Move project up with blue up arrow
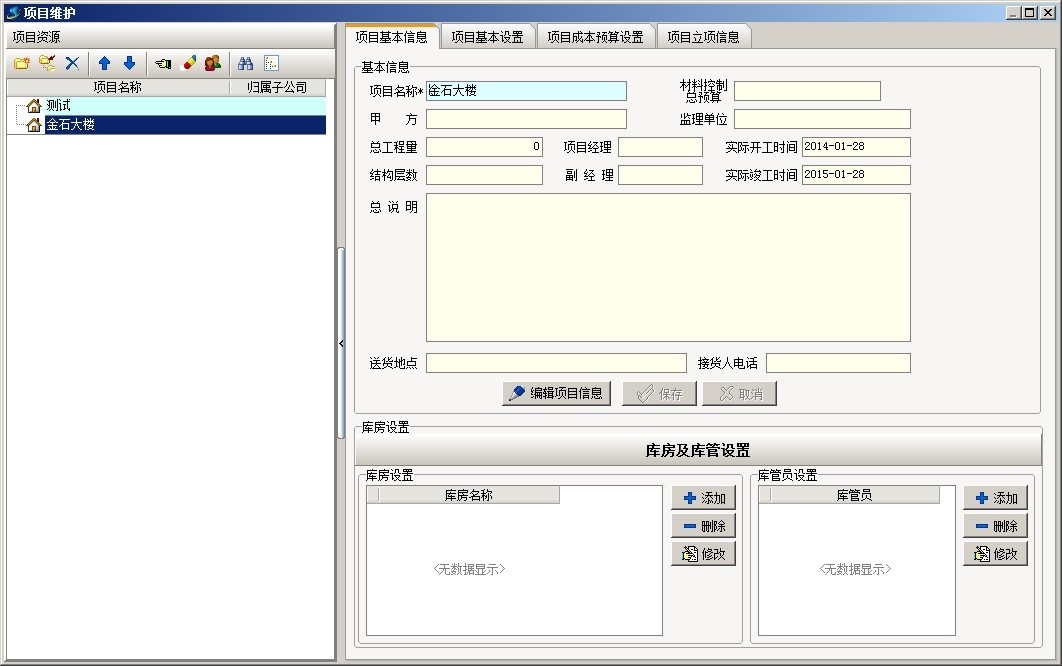Image resolution: width=1062 pixels, height=666 pixels. (x=104, y=63)
